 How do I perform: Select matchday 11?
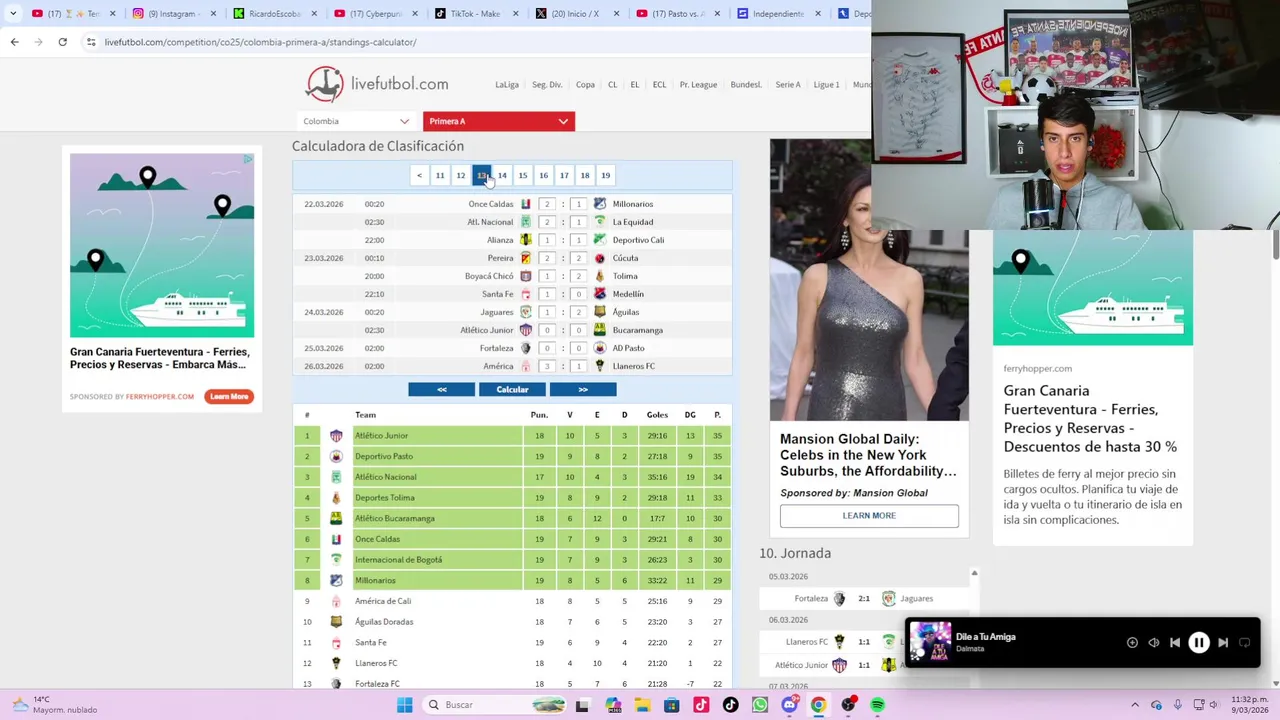point(440,175)
